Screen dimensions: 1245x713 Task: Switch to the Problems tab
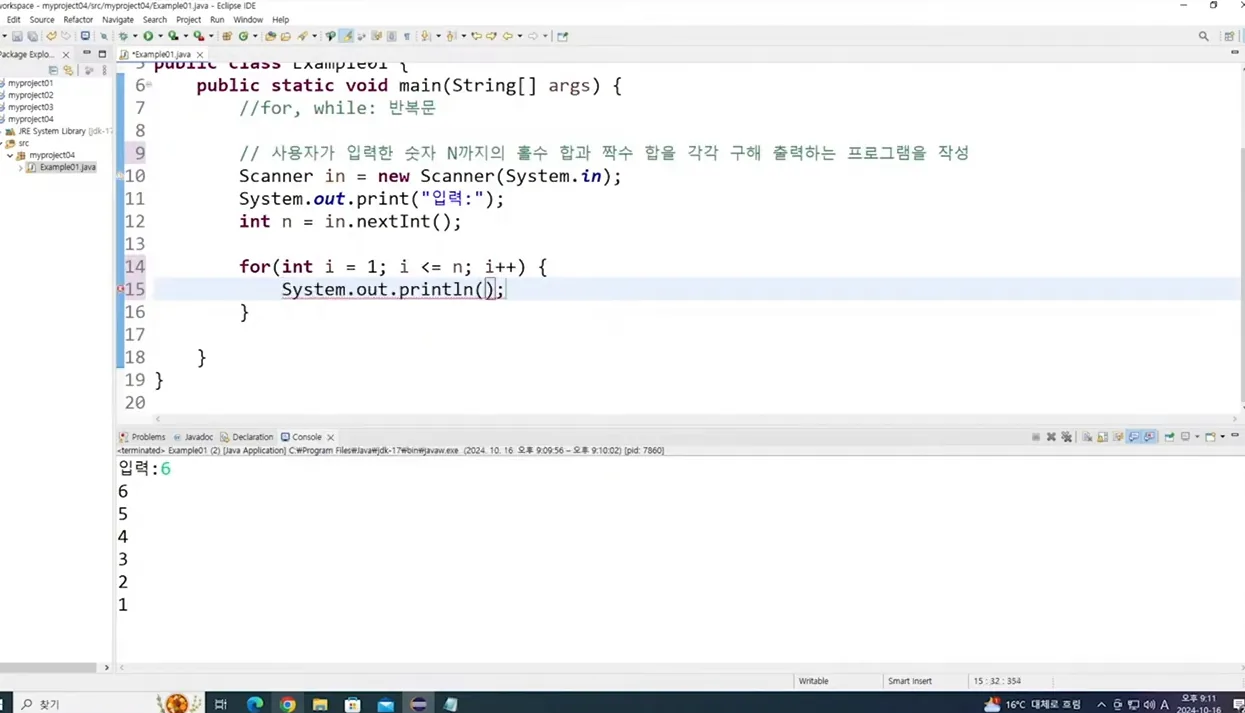(x=142, y=437)
